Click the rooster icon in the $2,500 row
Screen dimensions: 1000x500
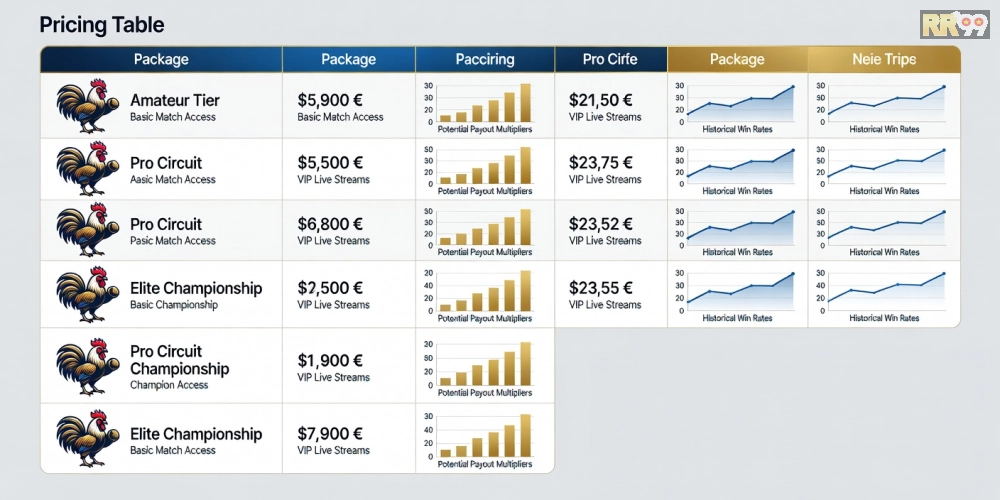(x=83, y=294)
